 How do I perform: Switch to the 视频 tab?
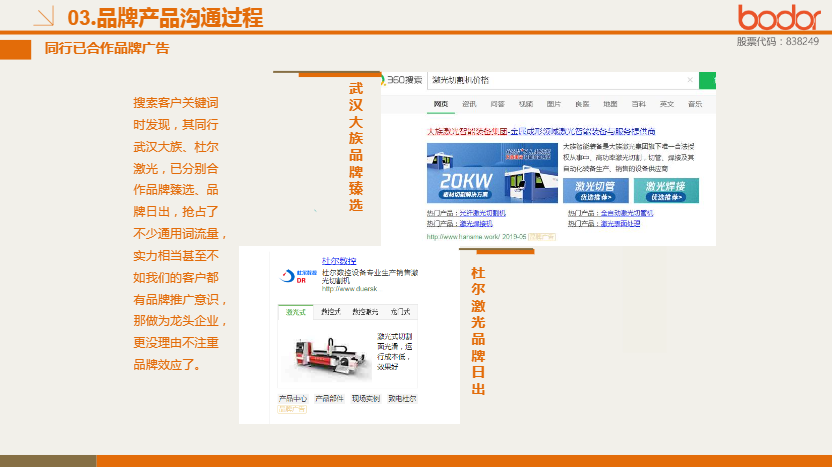coord(526,104)
